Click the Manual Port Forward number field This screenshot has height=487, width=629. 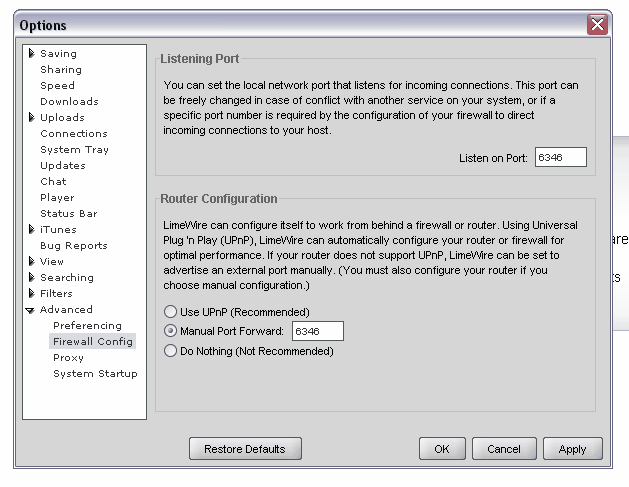[317, 331]
